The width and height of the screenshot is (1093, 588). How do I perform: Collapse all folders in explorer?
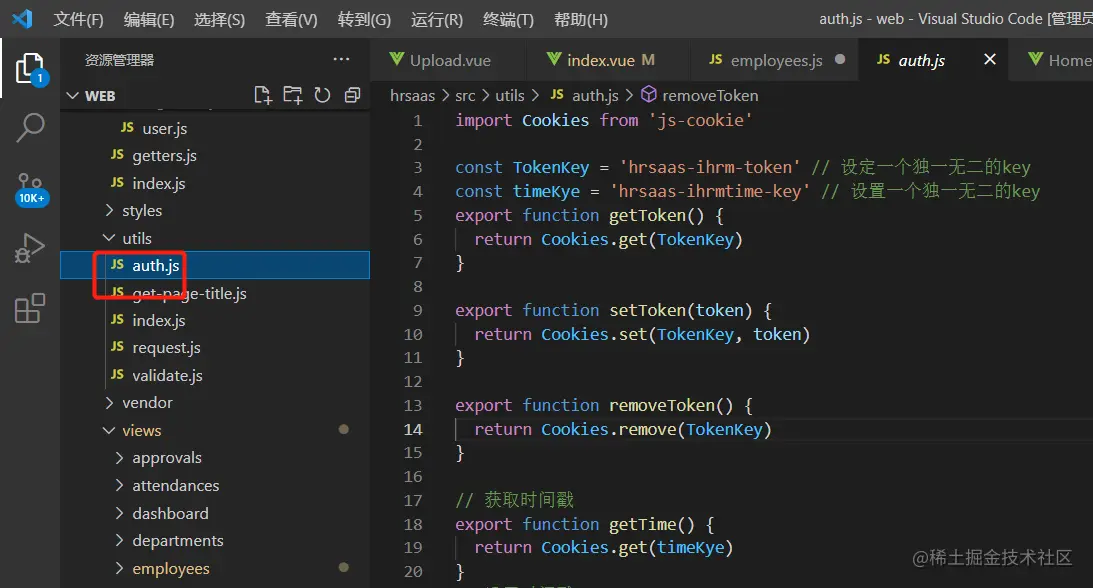352,95
